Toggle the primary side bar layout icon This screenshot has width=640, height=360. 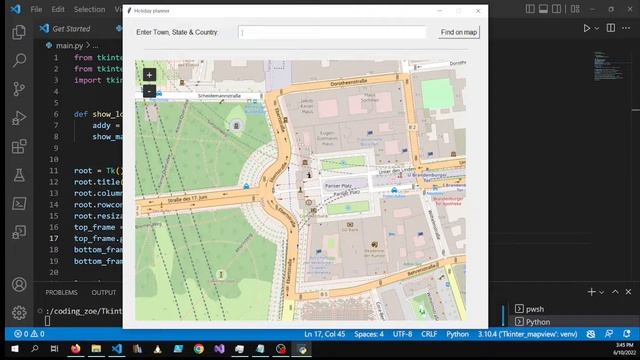(x=530, y=9)
